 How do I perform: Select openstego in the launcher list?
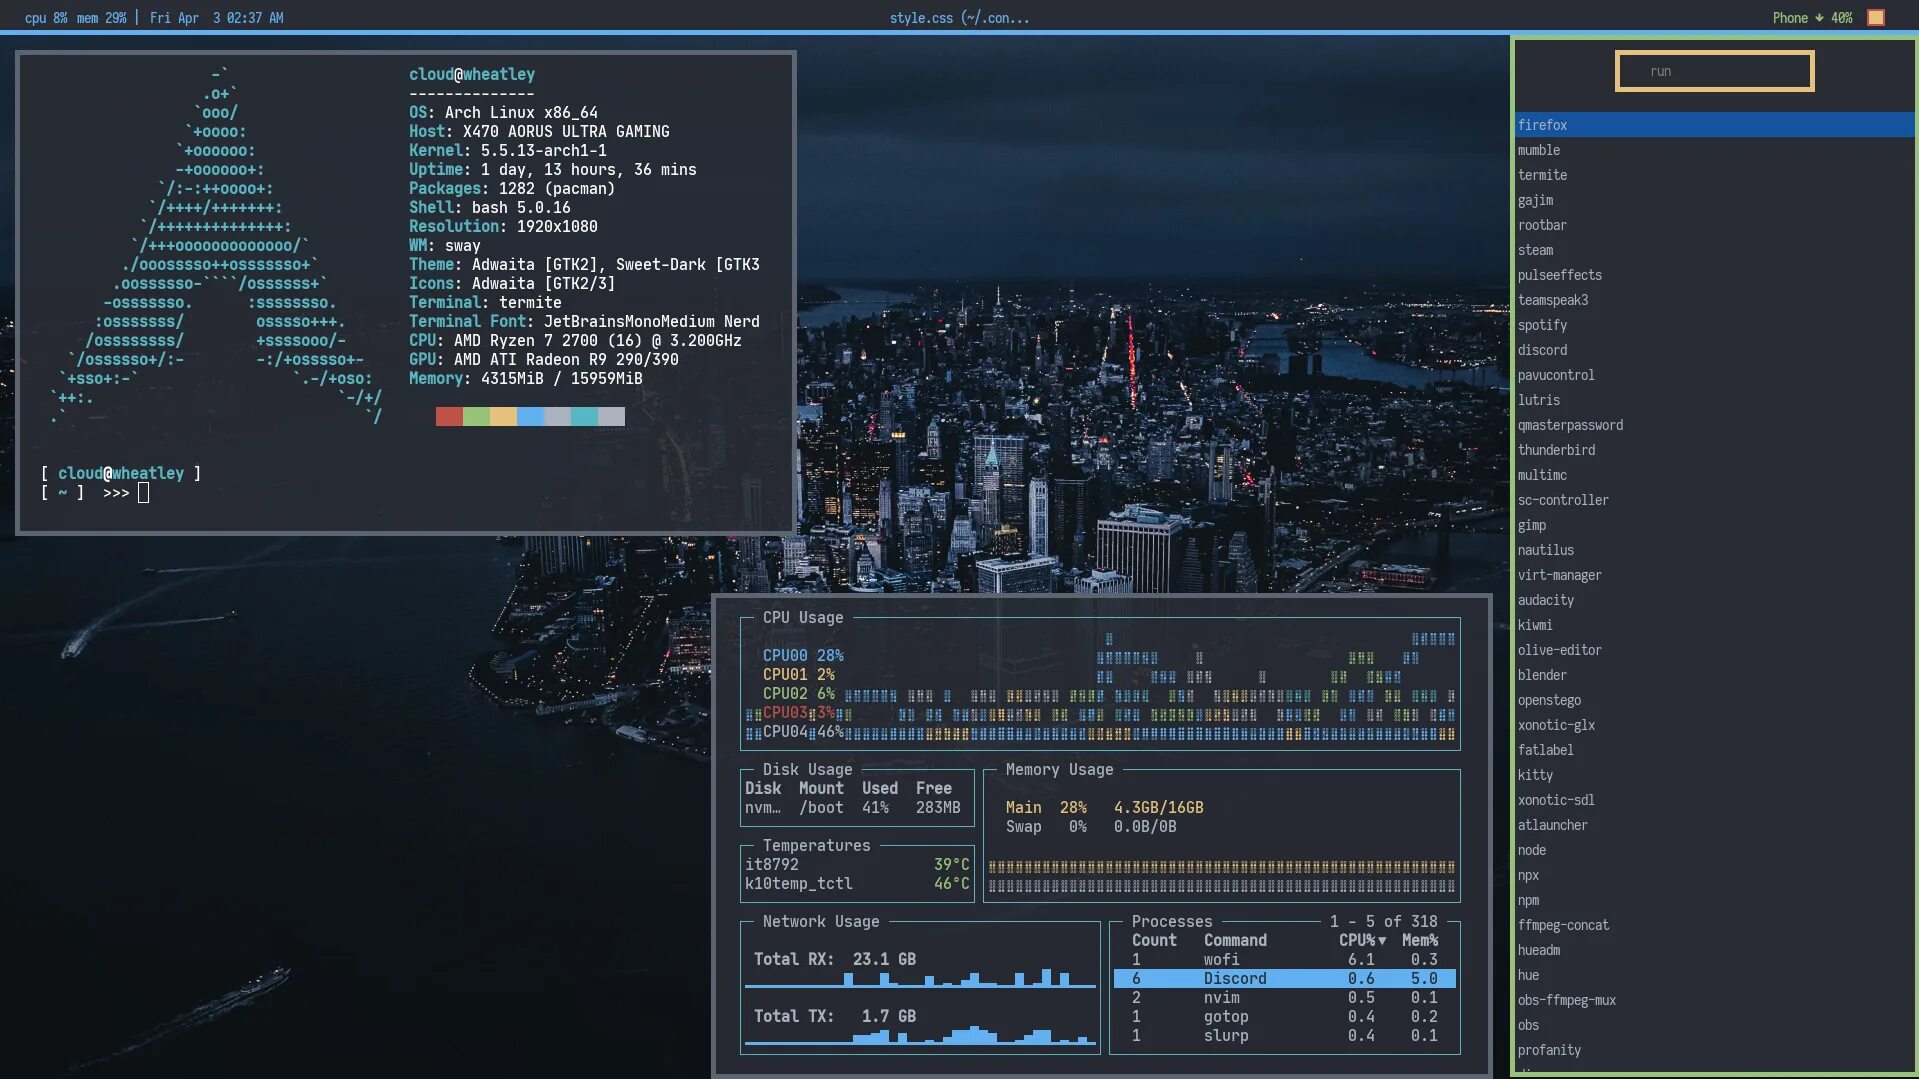tap(1715, 700)
